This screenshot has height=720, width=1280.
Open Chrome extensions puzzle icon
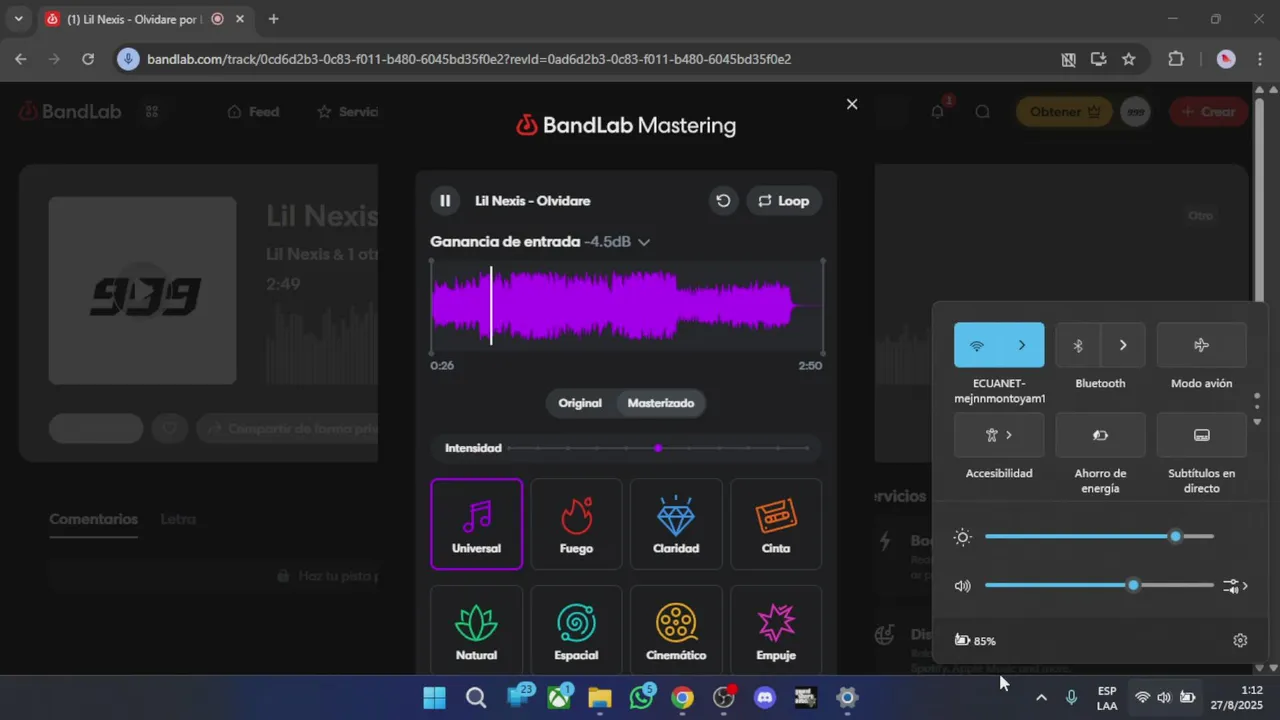(1176, 59)
